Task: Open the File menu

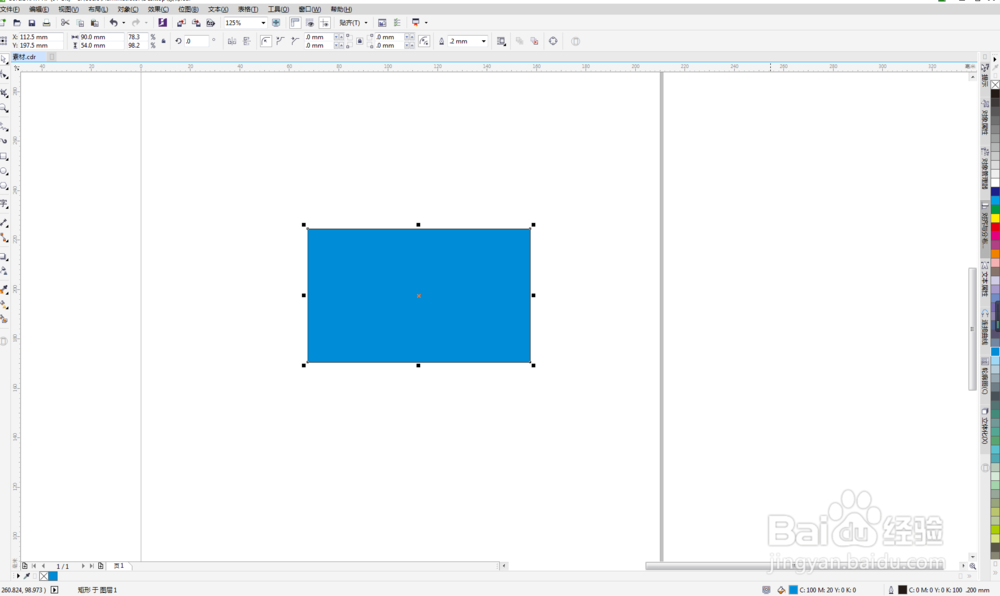Action: tap(10, 10)
